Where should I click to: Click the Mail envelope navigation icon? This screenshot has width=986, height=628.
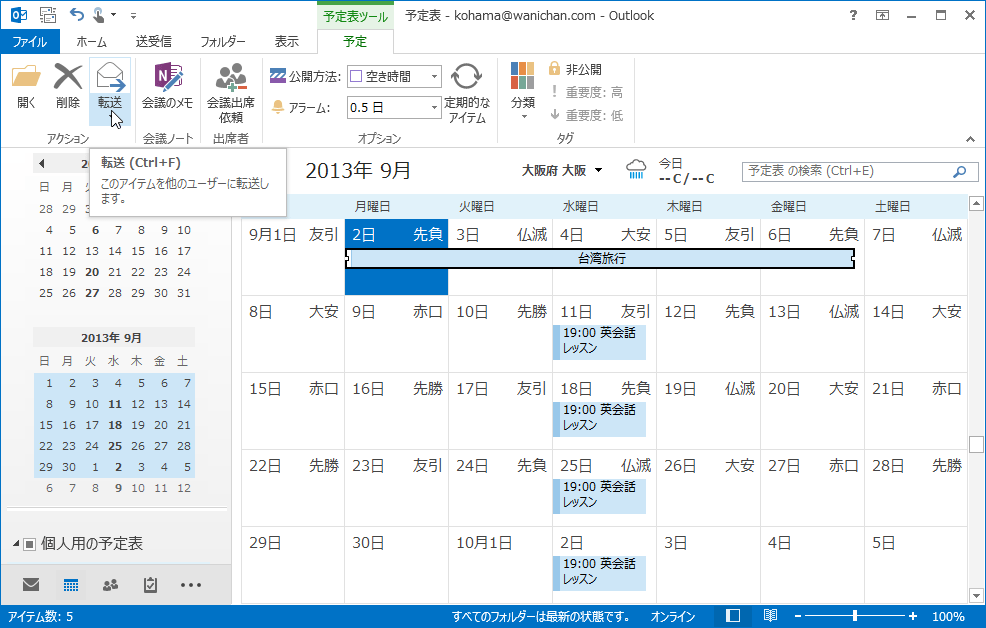tap(31, 585)
